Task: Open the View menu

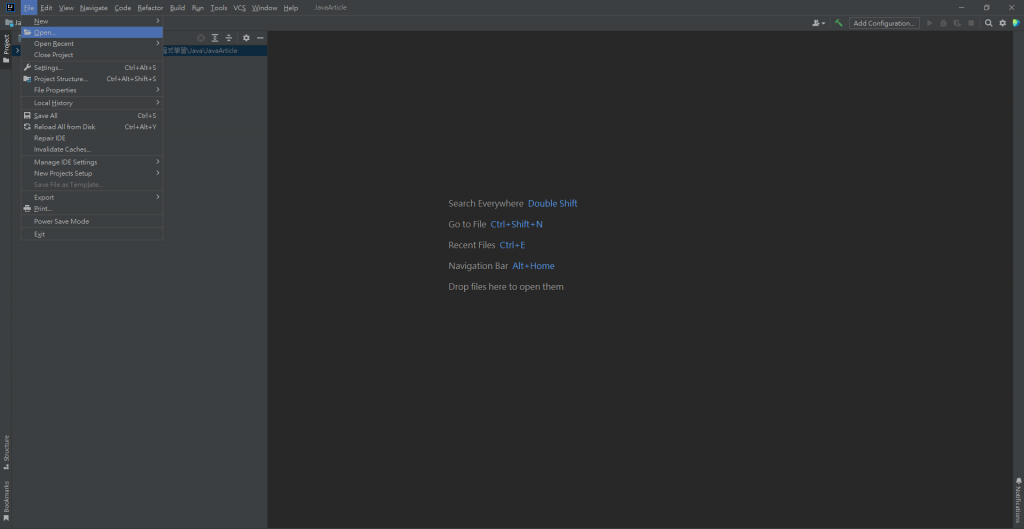Action: [66, 8]
